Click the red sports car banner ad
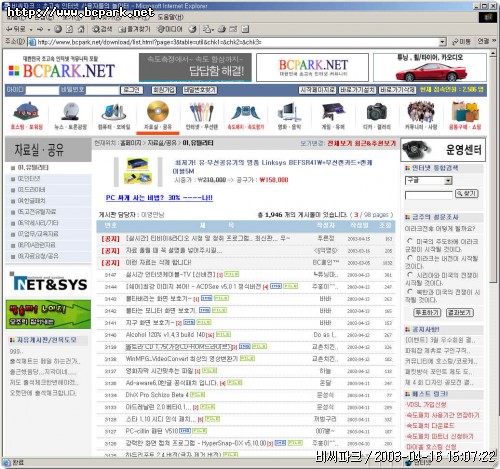Image resolution: width=500 pixels, height=469 pixels. click(430, 68)
